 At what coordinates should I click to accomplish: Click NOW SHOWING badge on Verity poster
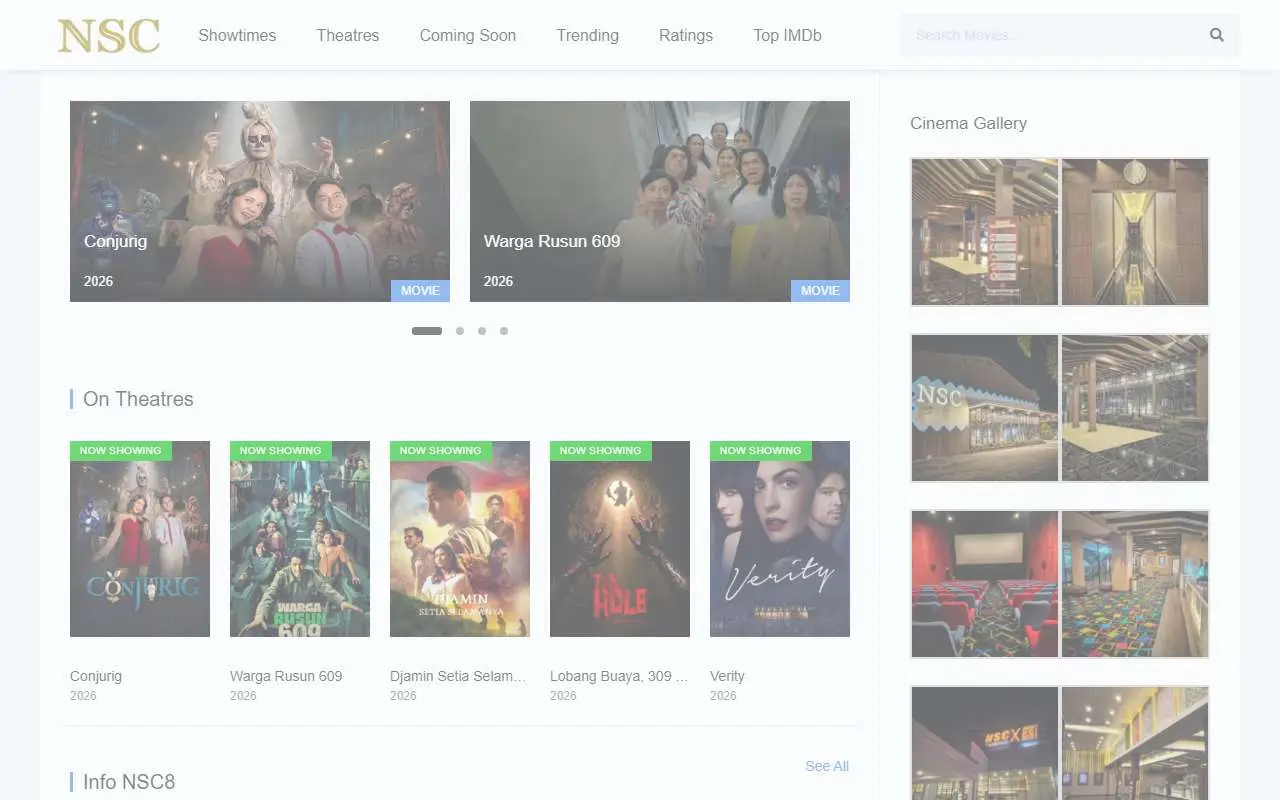(761, 451)
